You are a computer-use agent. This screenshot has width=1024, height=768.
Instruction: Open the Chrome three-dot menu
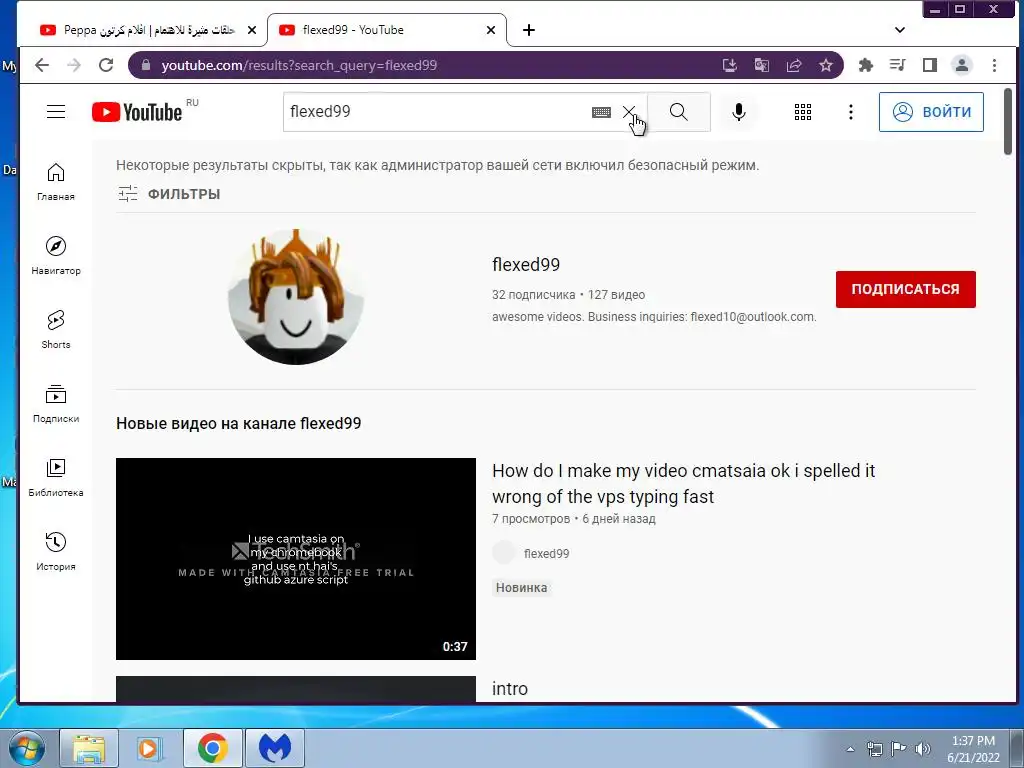tap(994, 65)
